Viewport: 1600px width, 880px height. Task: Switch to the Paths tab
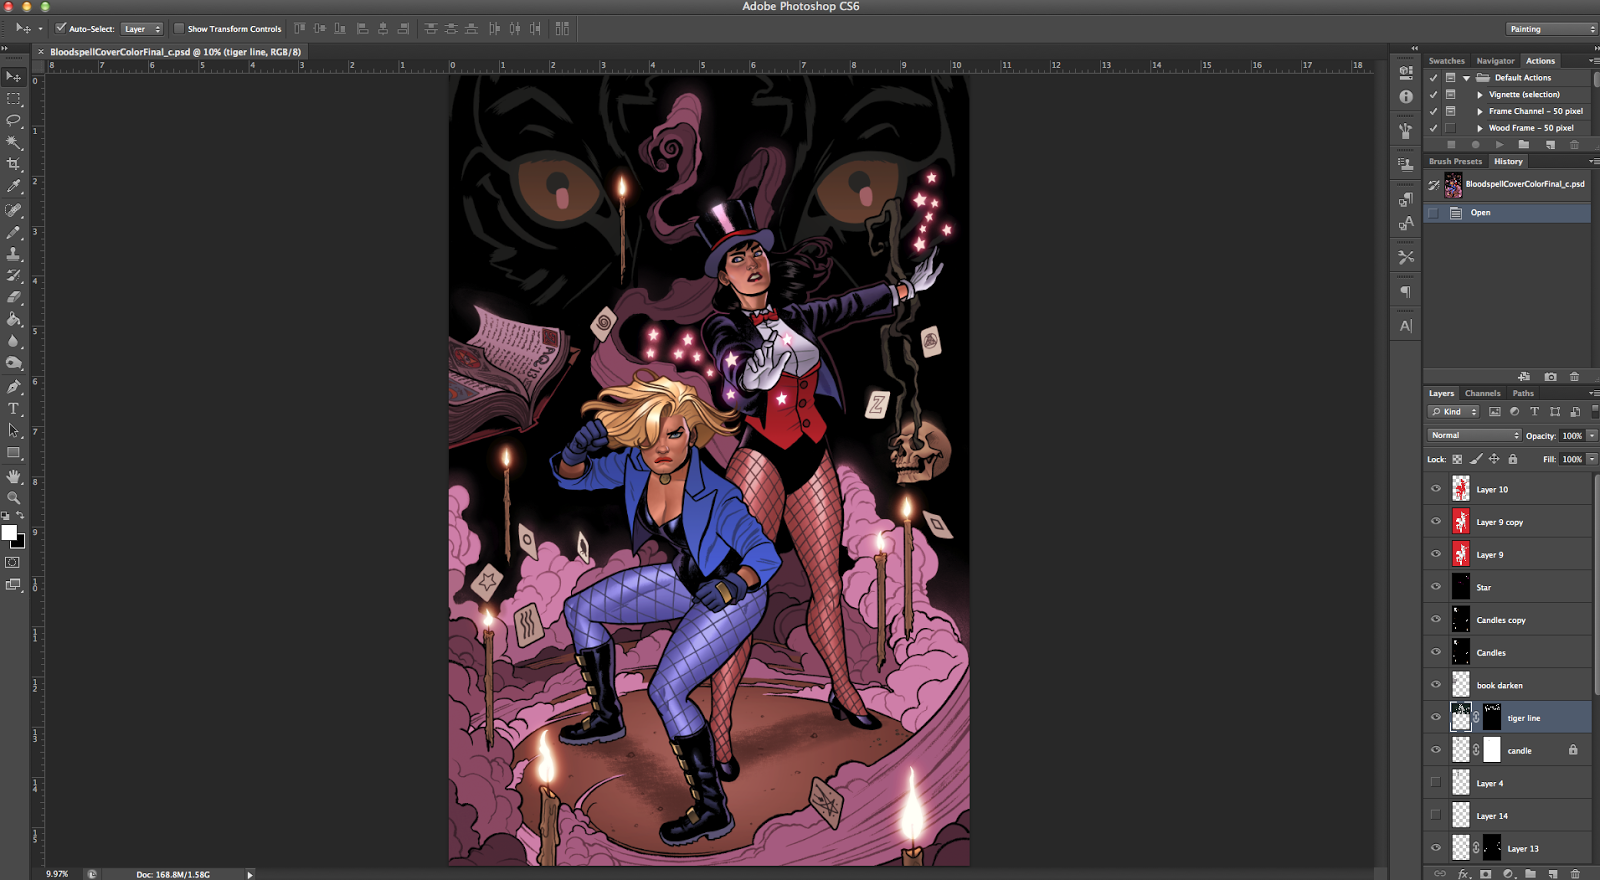1523,393
